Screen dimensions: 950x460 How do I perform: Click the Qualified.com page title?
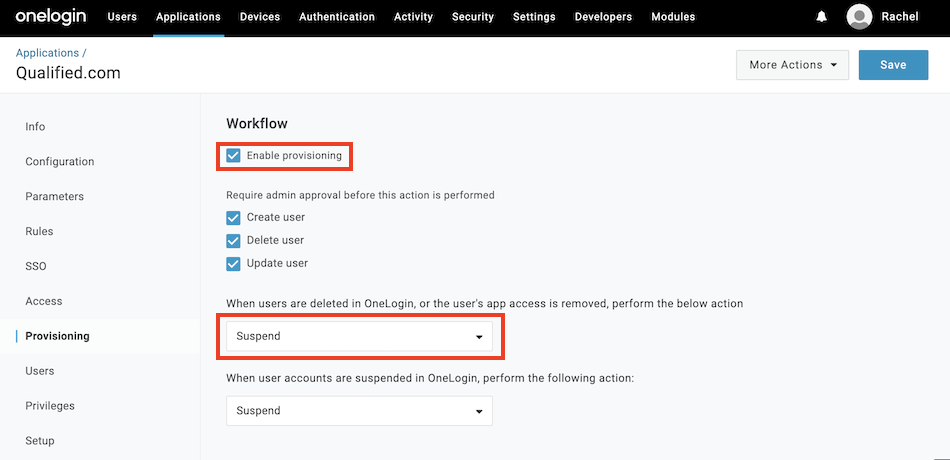tap(68, 73)
